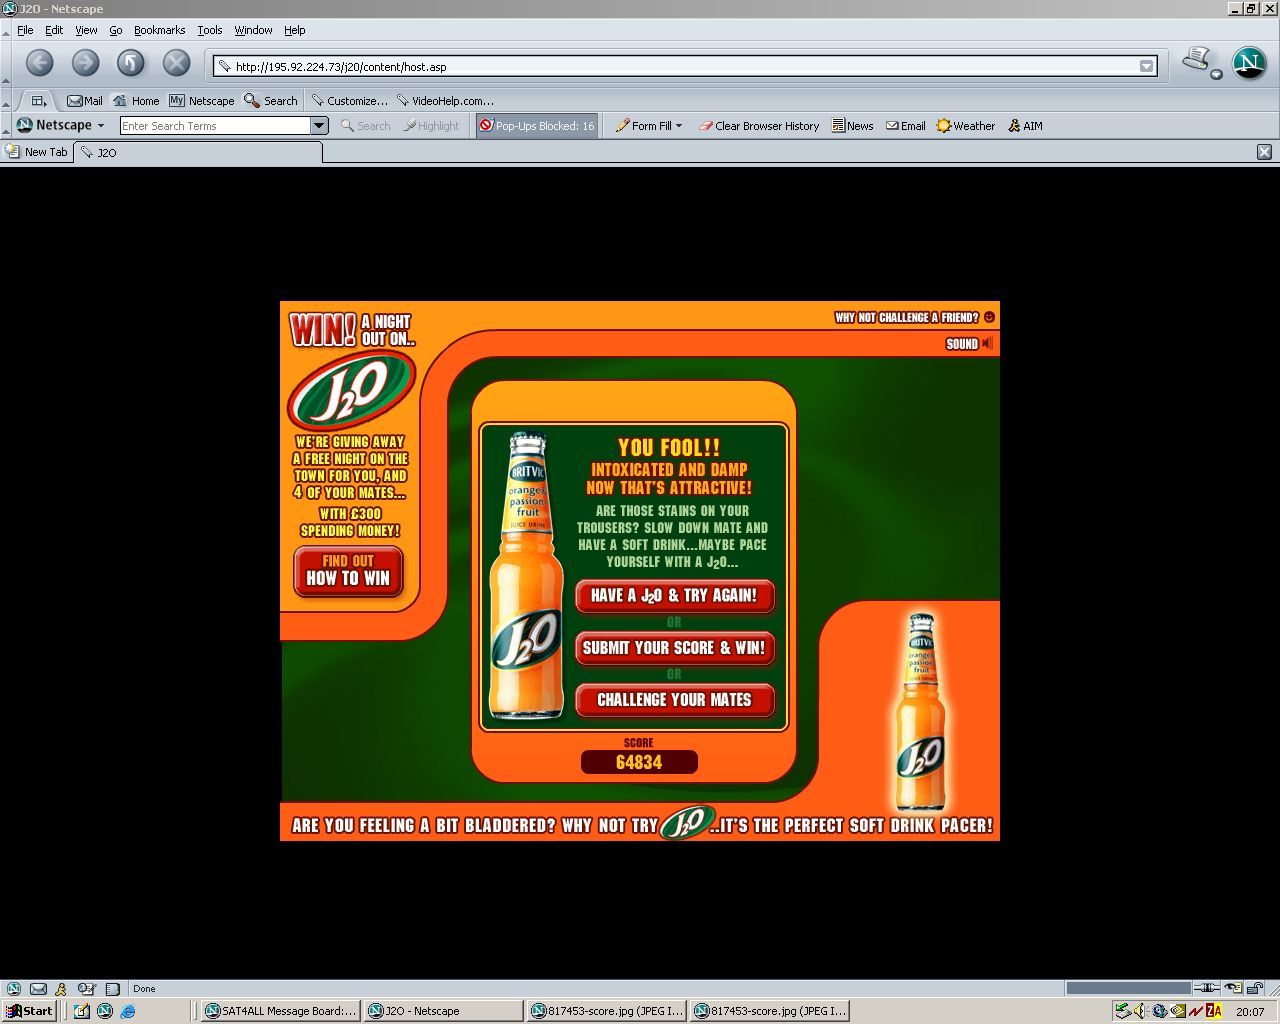Open the Address Book icon in status bar

pyautogui.click(x=113, y=989)
